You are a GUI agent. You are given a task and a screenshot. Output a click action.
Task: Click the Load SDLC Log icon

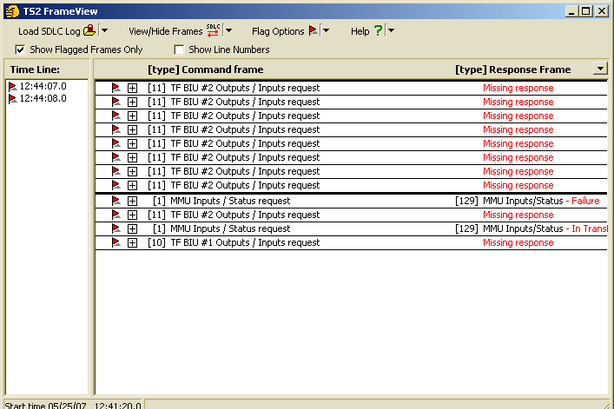coord(91,31)
